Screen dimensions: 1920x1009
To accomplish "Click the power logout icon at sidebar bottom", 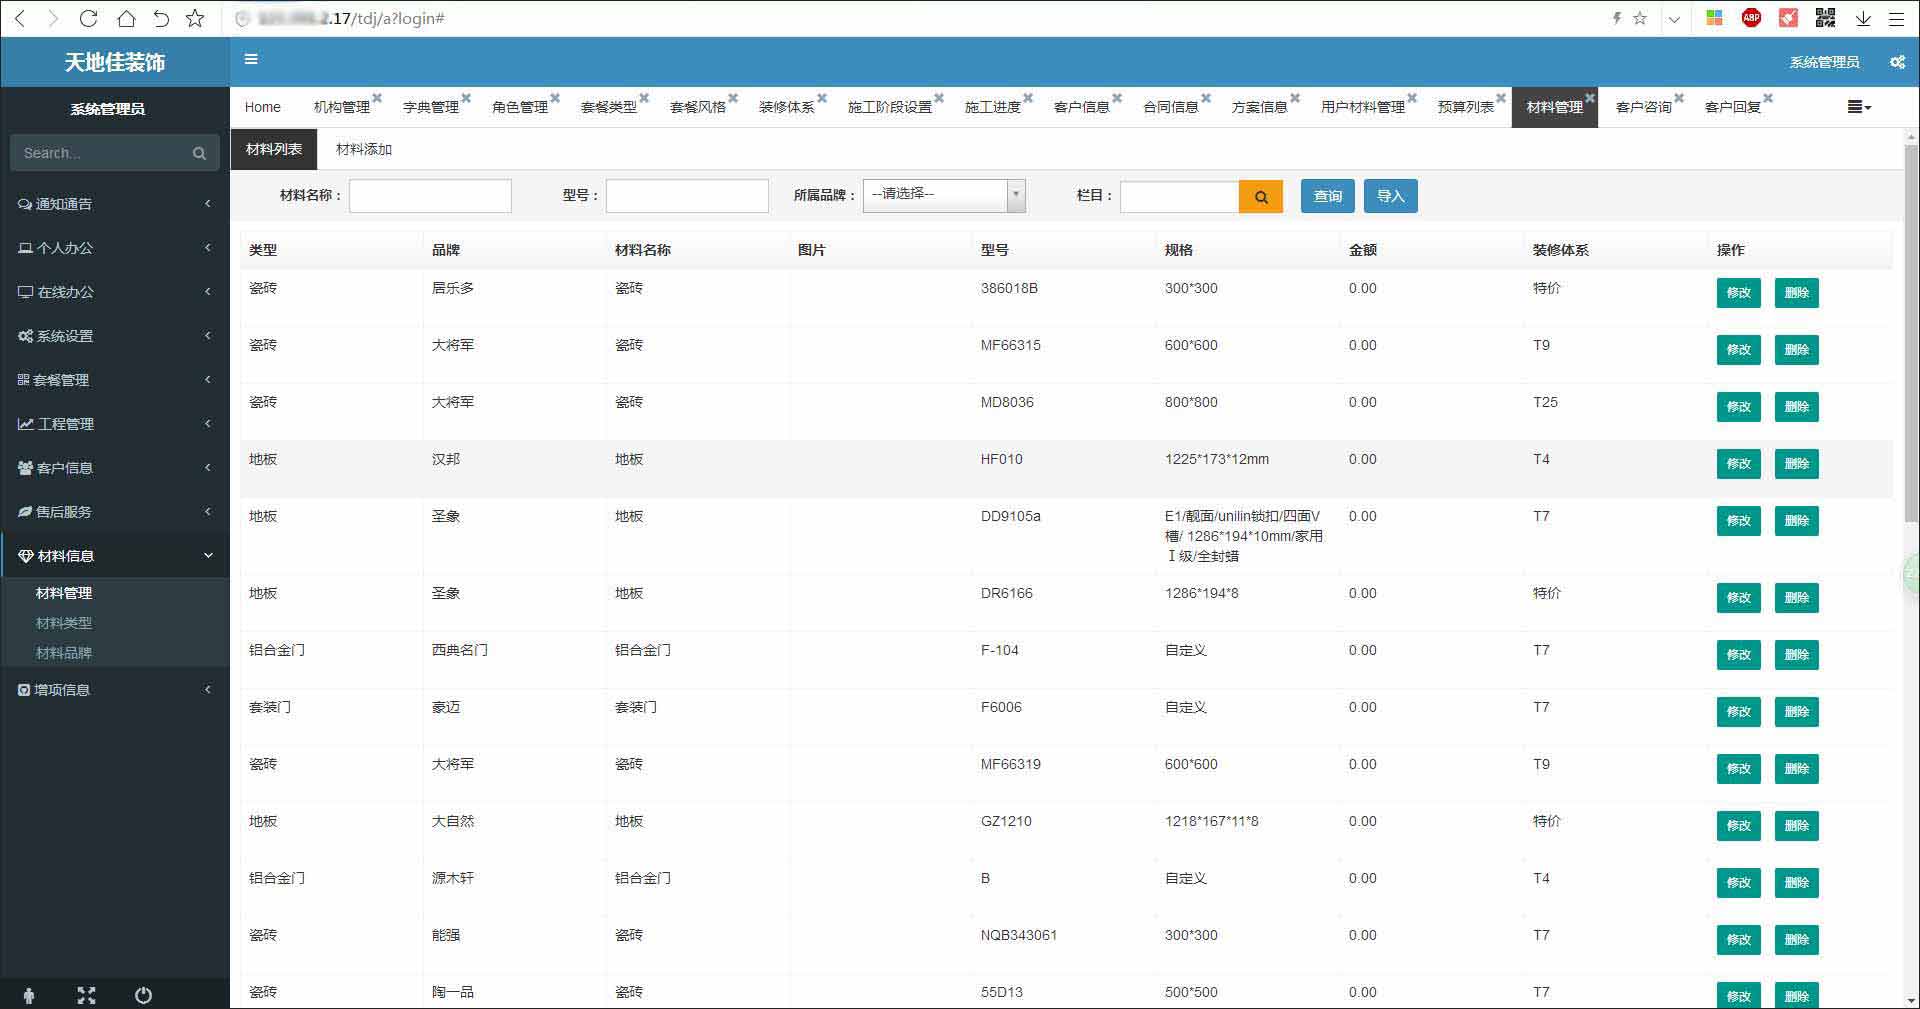I will (x=143, y=995).
